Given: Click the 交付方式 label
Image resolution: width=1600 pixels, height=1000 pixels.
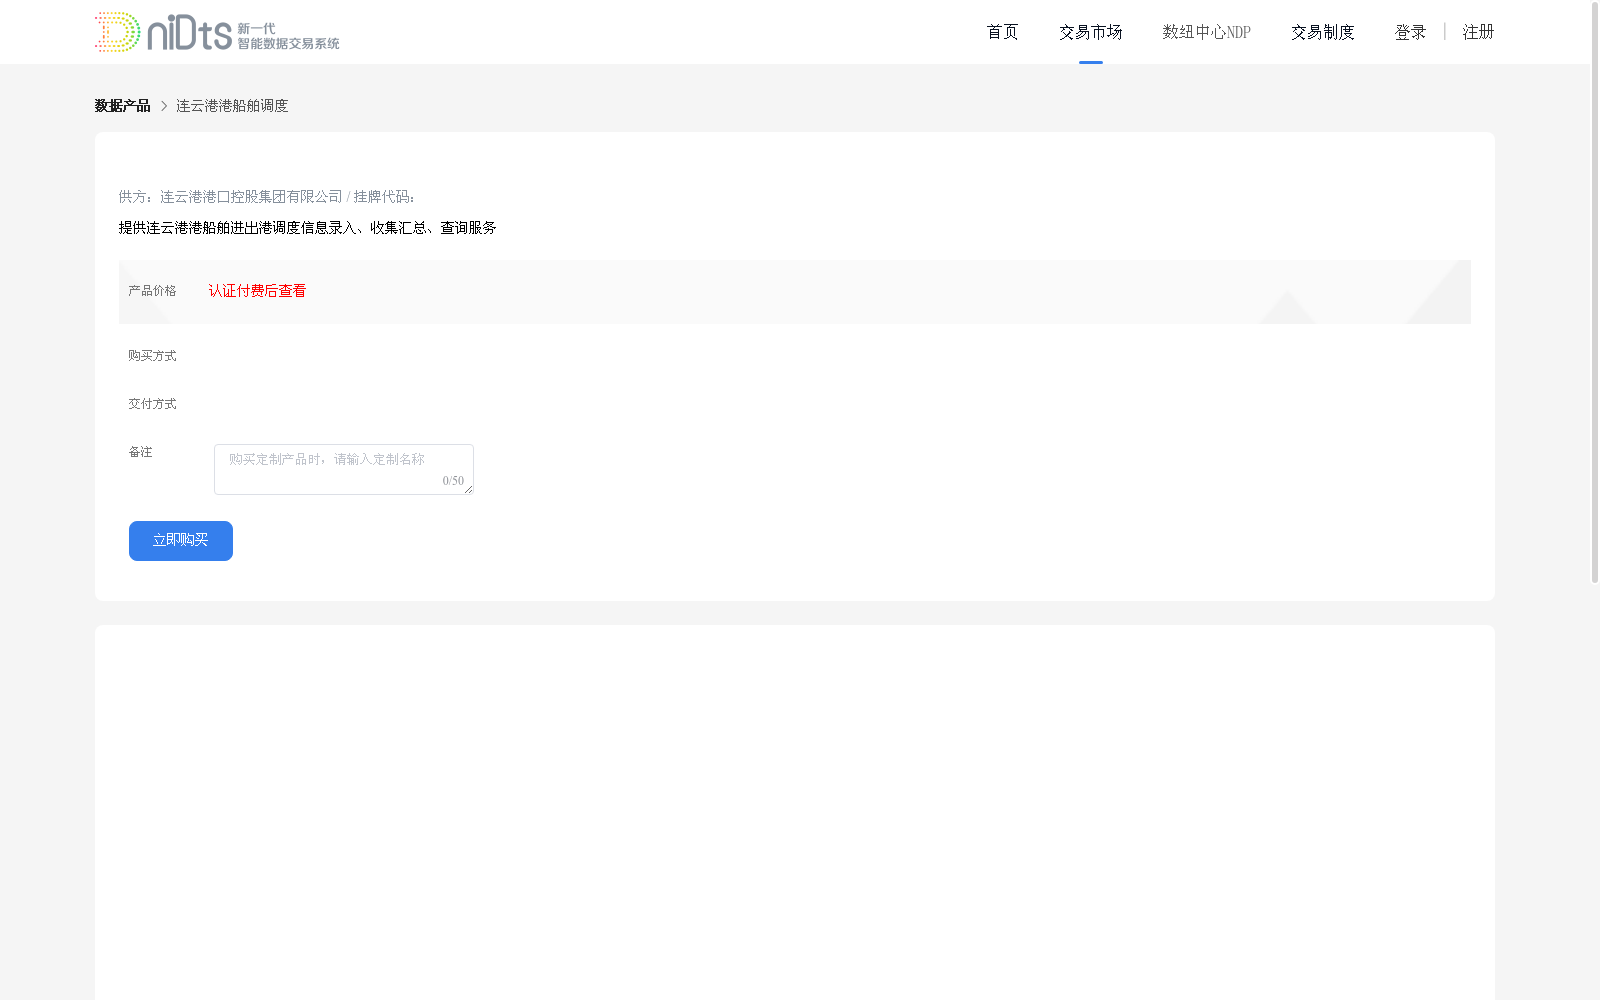Looking at the screenshot, I should 152,404.
